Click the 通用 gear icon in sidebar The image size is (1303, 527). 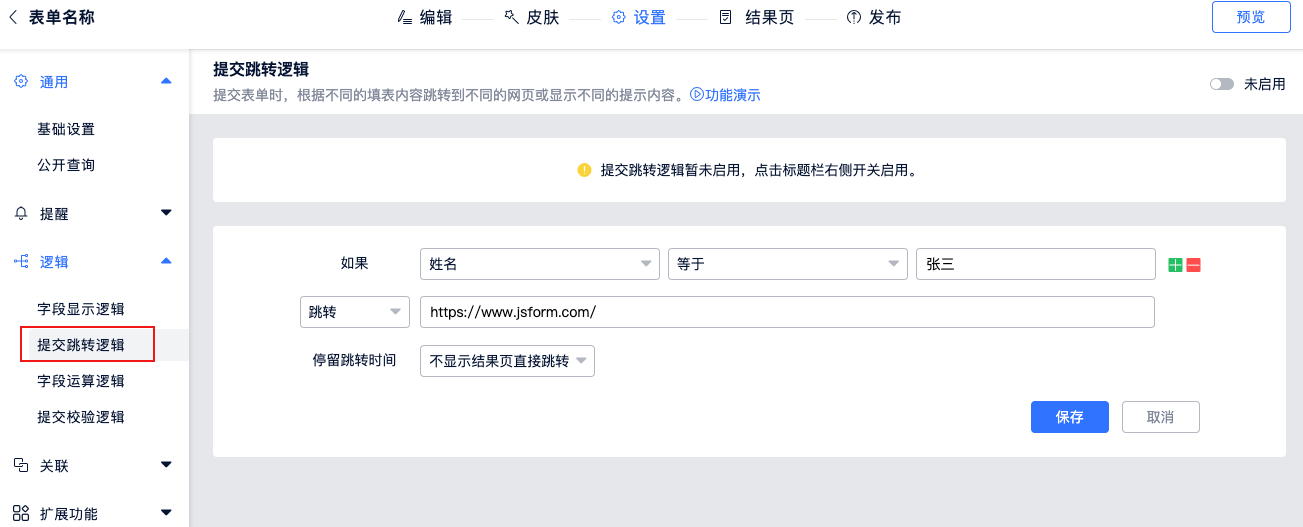point(21,82)
